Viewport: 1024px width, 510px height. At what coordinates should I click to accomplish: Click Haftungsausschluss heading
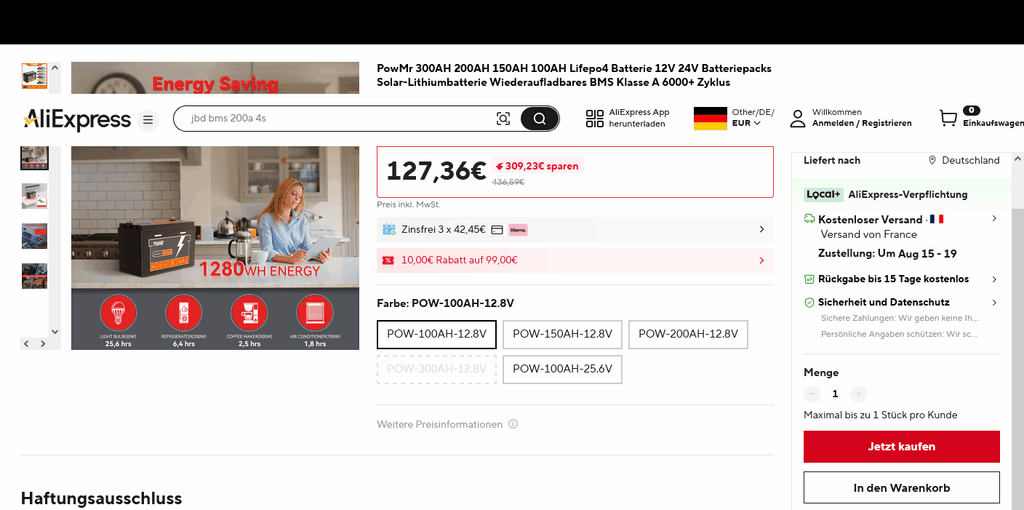[101, 498]
